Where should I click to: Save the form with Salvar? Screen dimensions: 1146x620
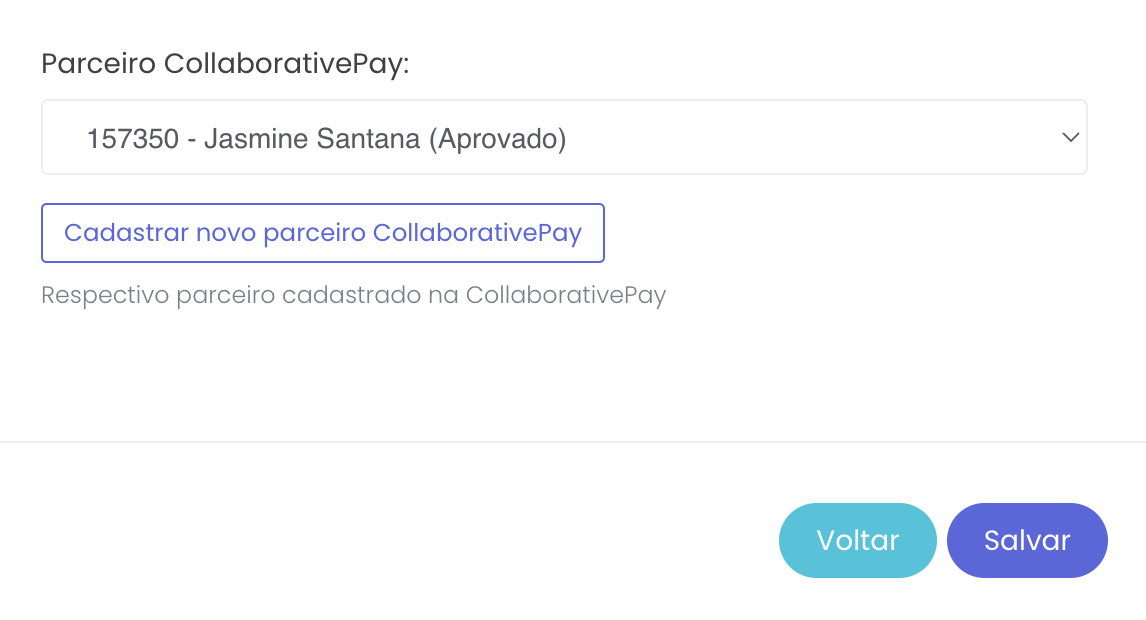click(x=1027, y=540)
